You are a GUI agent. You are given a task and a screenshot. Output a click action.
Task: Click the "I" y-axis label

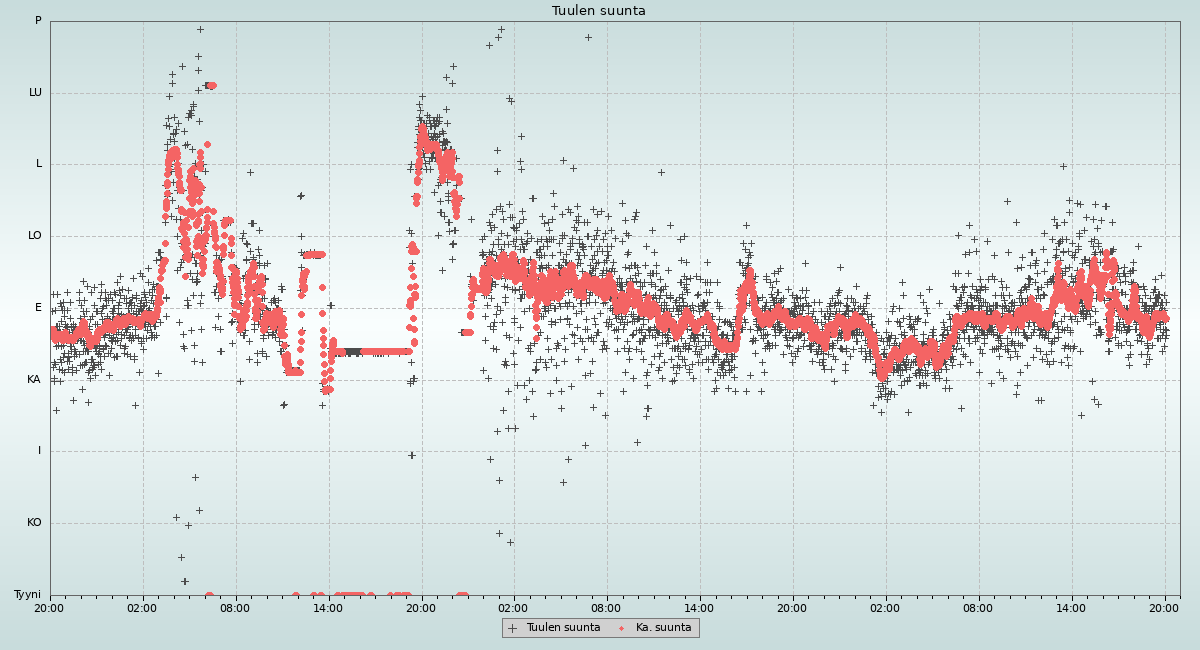point(40,451)
